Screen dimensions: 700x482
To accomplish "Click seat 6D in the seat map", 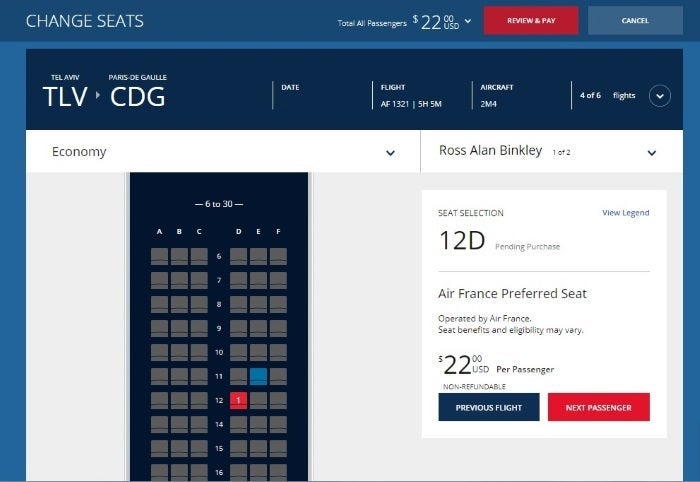I will 238,256.
